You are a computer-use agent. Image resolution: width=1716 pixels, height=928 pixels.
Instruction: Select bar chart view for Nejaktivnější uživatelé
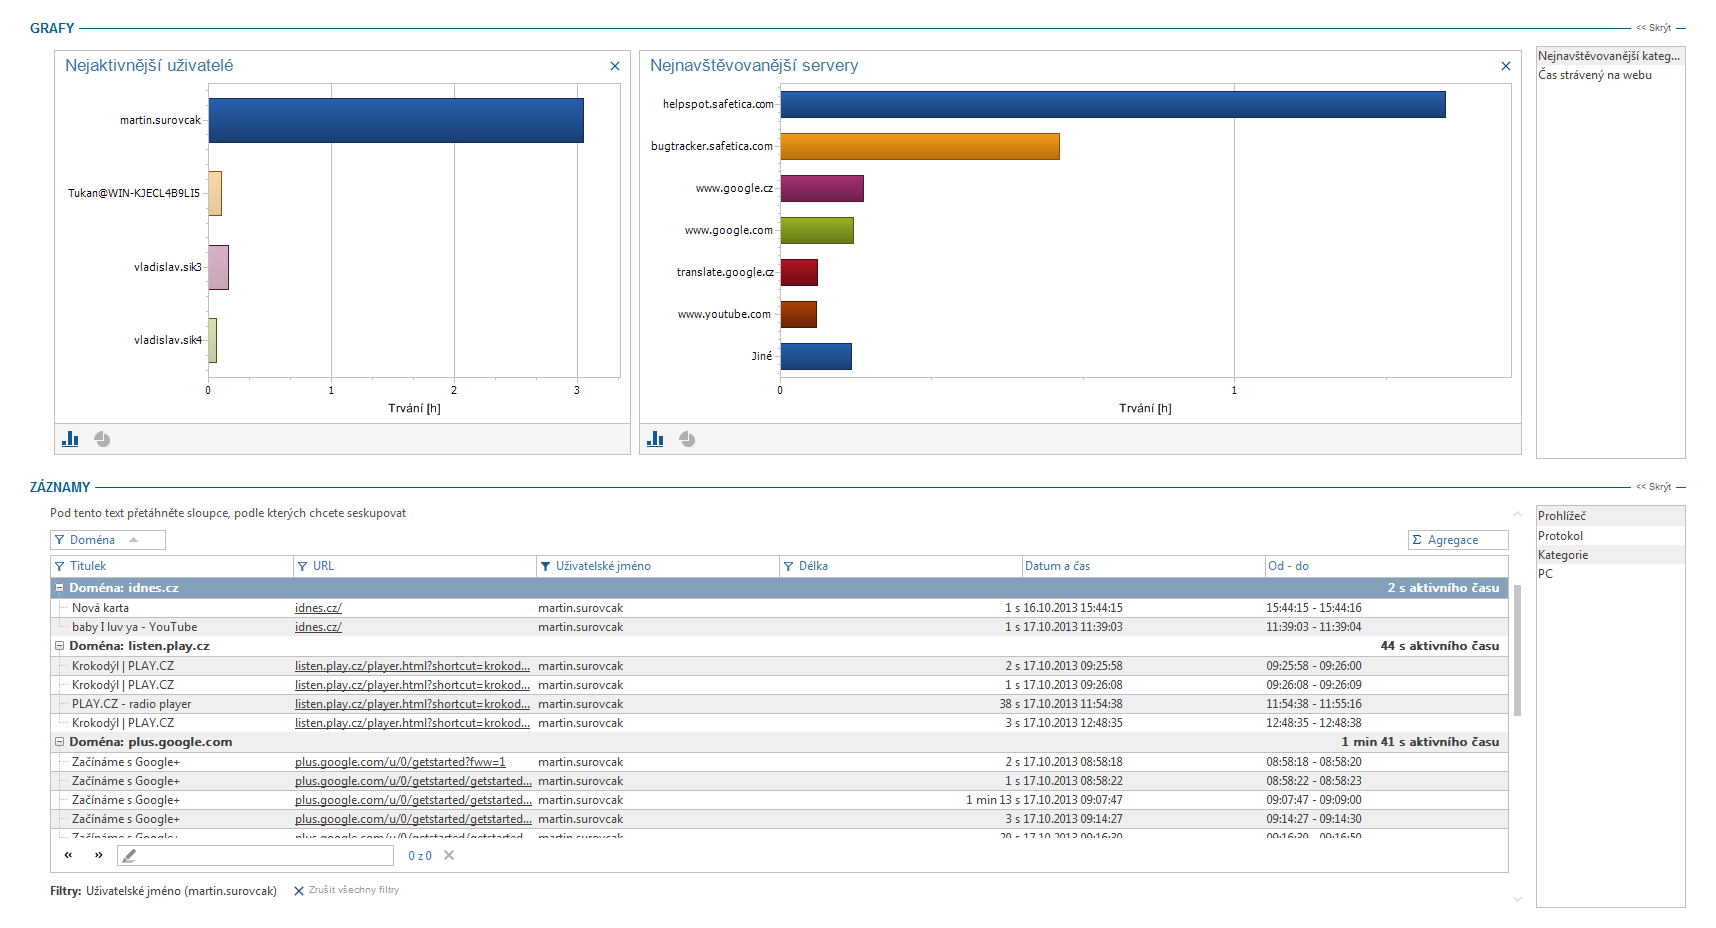pos(70,439)
